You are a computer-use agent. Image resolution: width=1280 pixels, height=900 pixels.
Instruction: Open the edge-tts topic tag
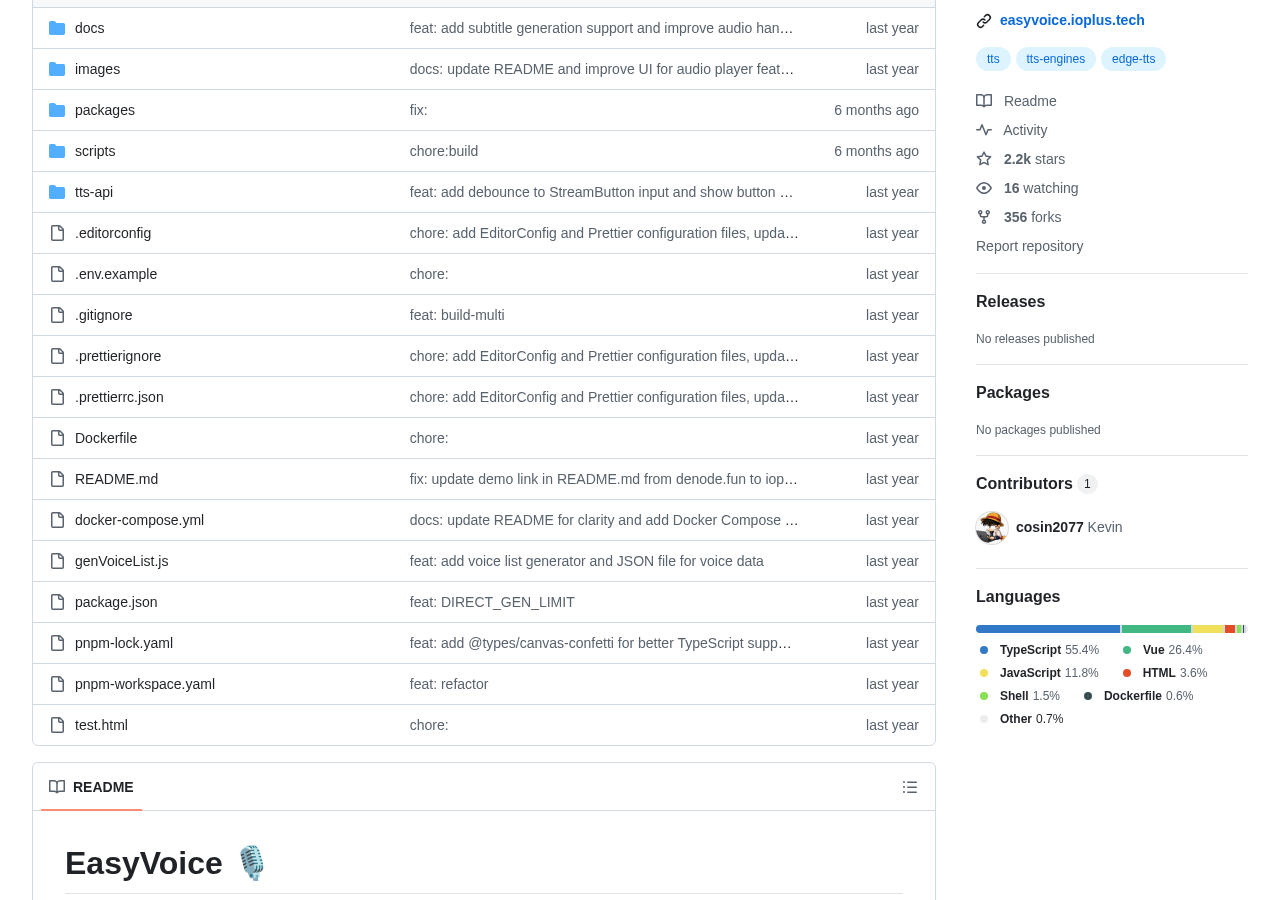[1133, 59]
